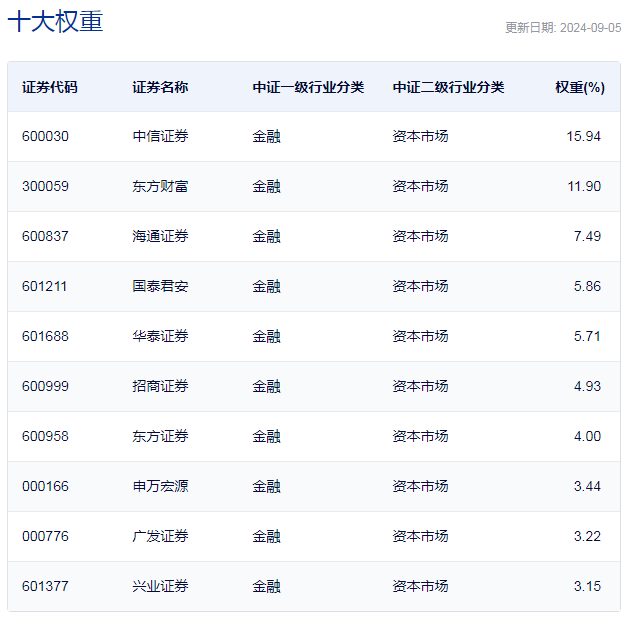Click weight value 3.22
This screenshot has height=618, width=626.
click(587, 536)
